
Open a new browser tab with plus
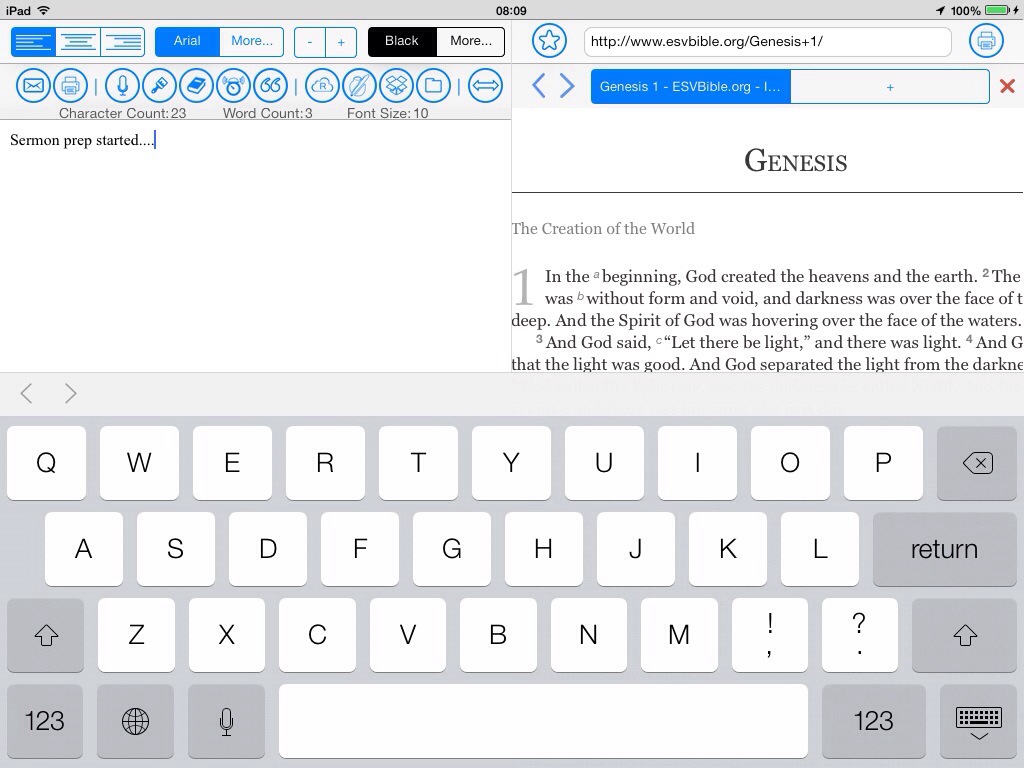tap(889, 87)
